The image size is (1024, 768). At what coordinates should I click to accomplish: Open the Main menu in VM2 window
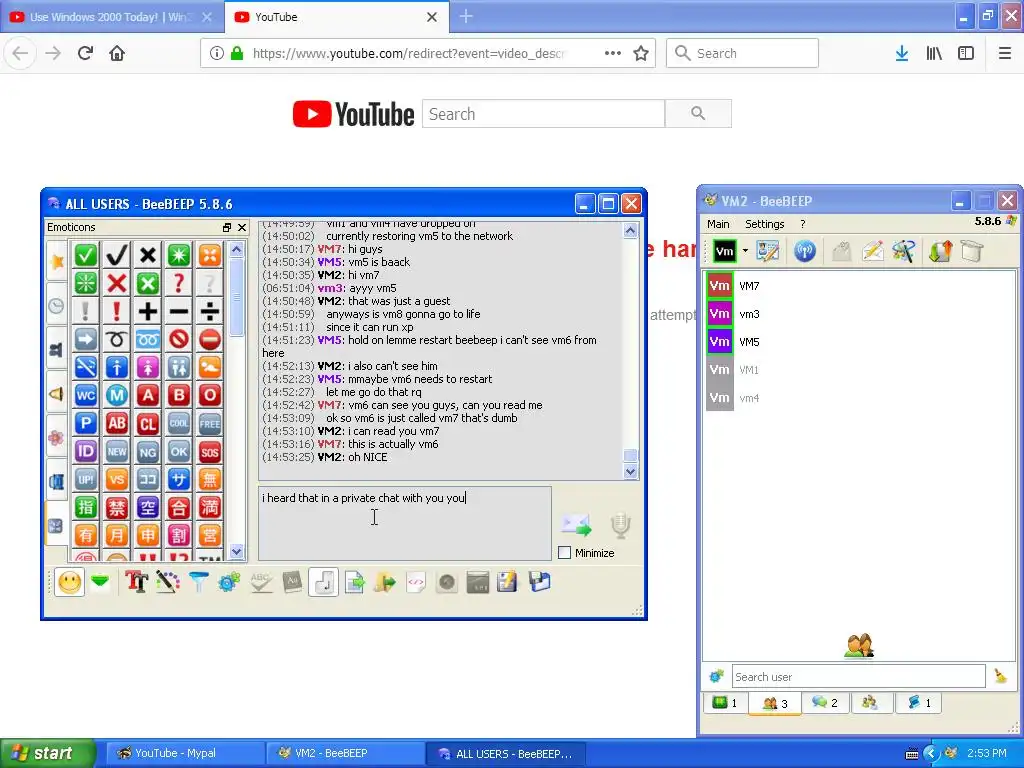point(718,224)
